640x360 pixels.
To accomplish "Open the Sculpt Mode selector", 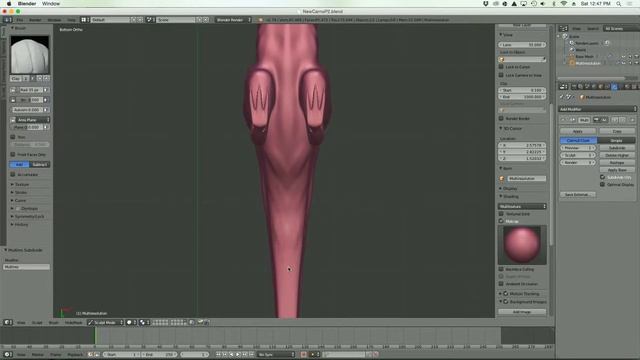I will pyautogui.click(x=105, y=322).
